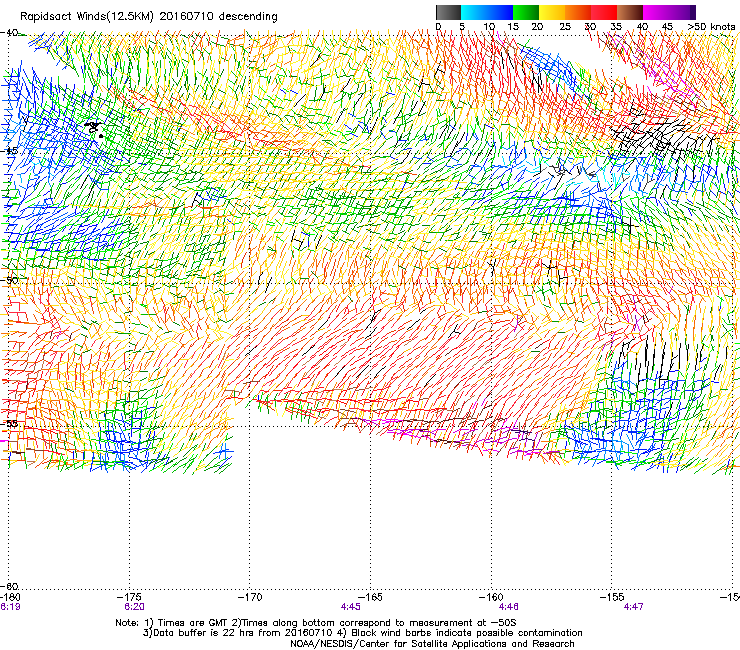Click the '6:19' pass time label

coord(10,607)
